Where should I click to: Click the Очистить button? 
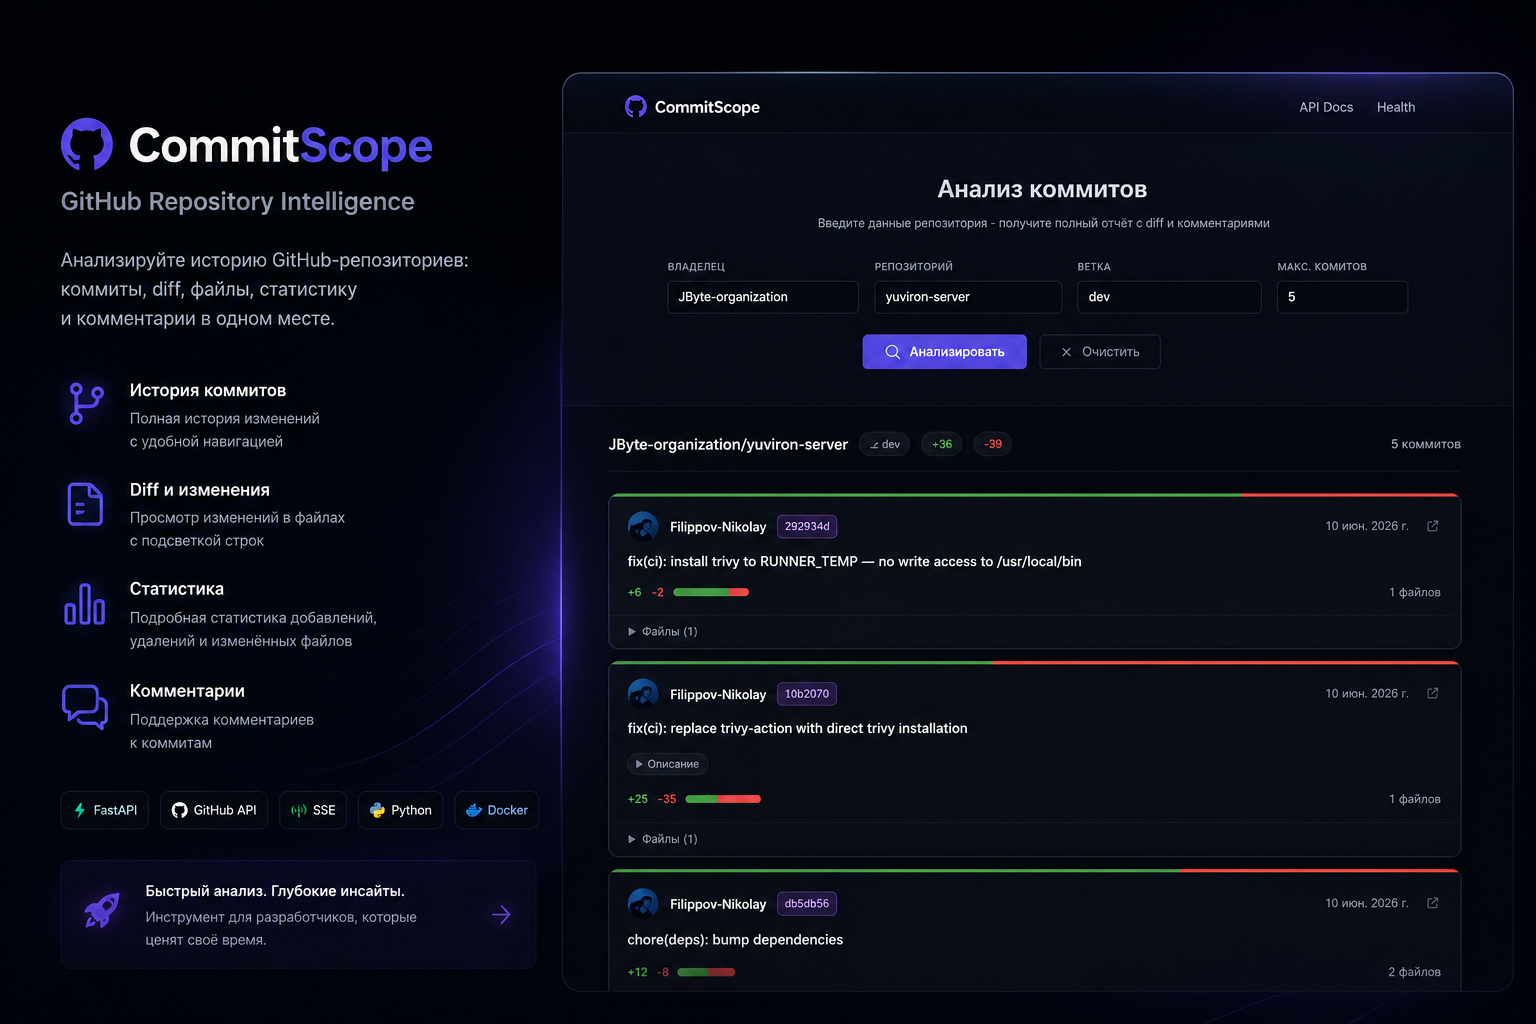click(x=1100, y=352)
